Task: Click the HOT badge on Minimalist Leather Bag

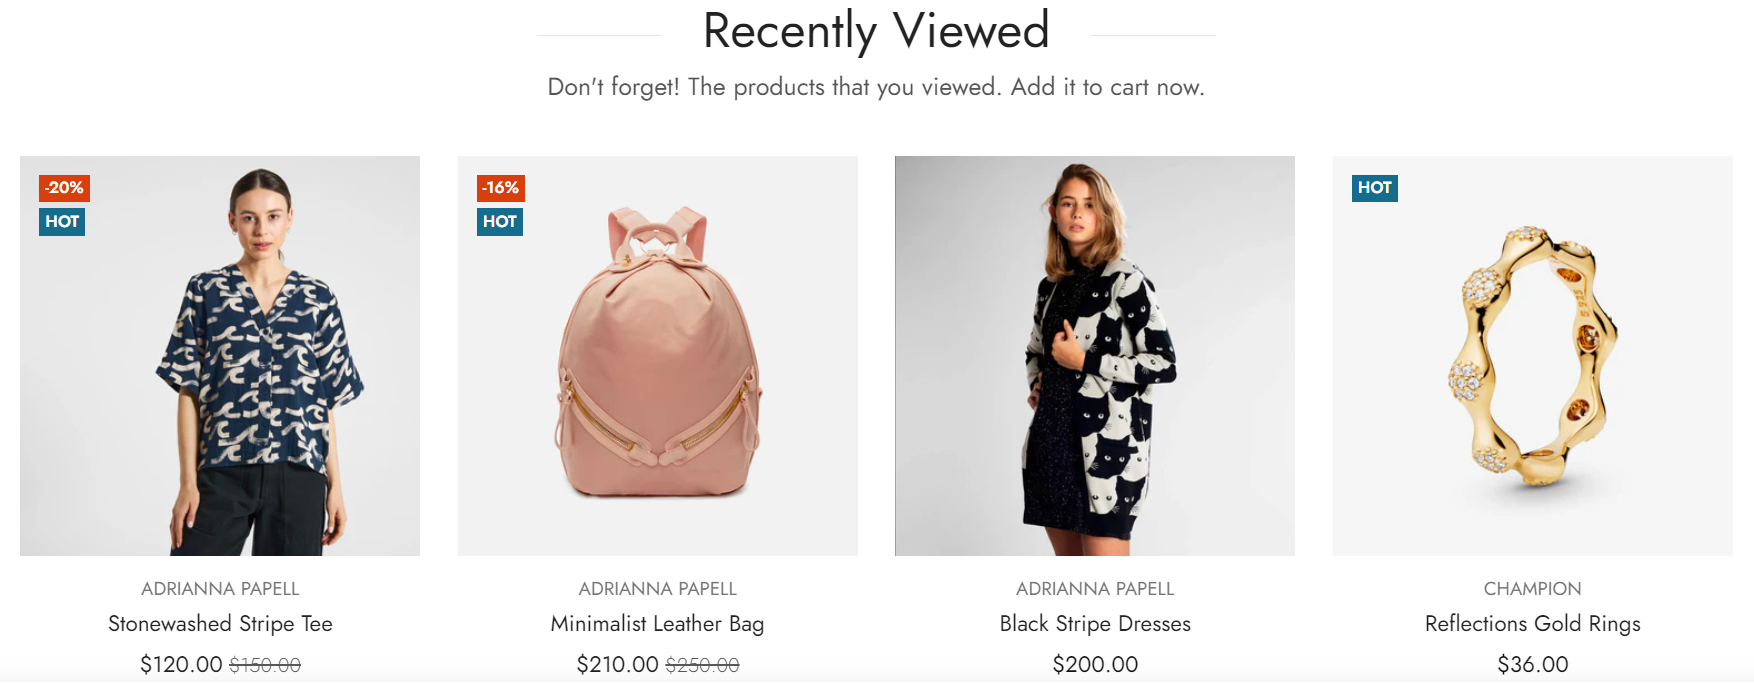Action: point(500,222)
